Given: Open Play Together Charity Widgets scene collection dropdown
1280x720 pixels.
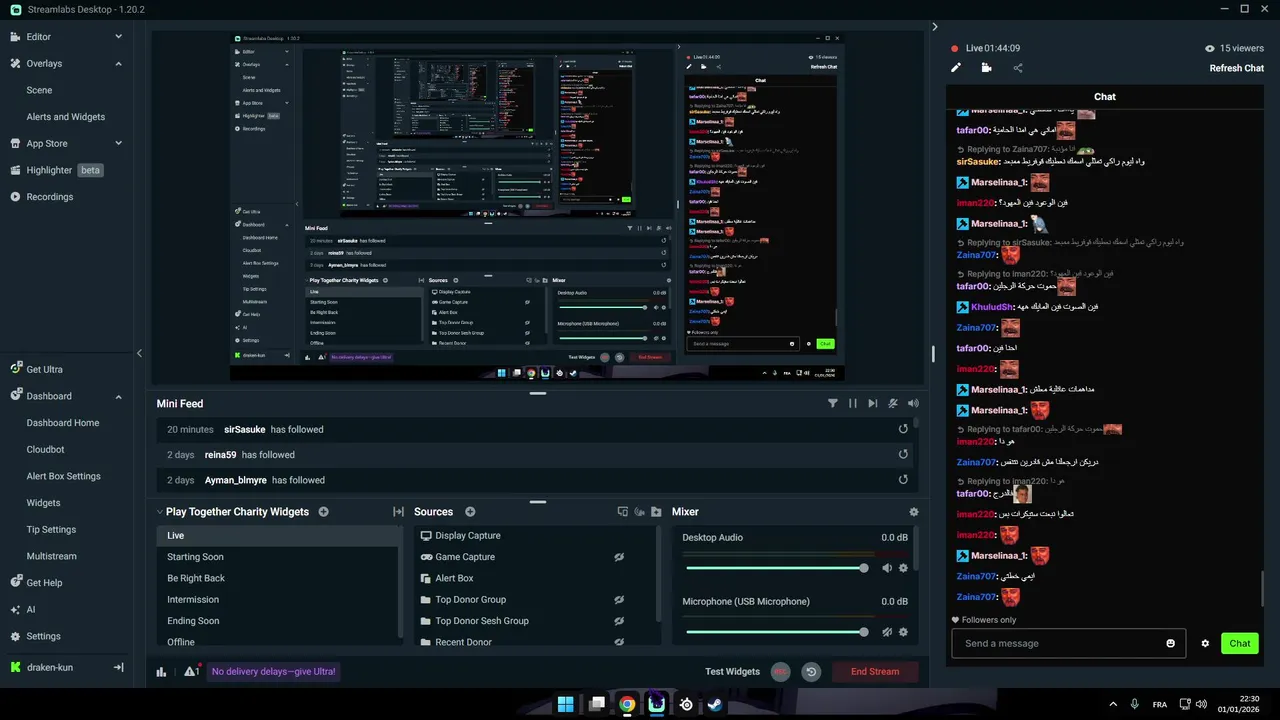Looking at the screenshot, I should (x=232, y=512).
